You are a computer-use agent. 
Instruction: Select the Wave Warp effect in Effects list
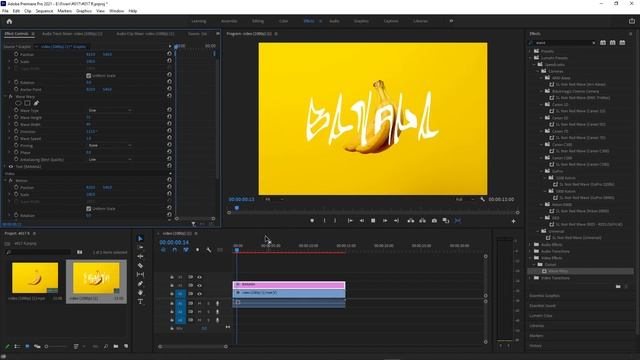tap(558, 271)
